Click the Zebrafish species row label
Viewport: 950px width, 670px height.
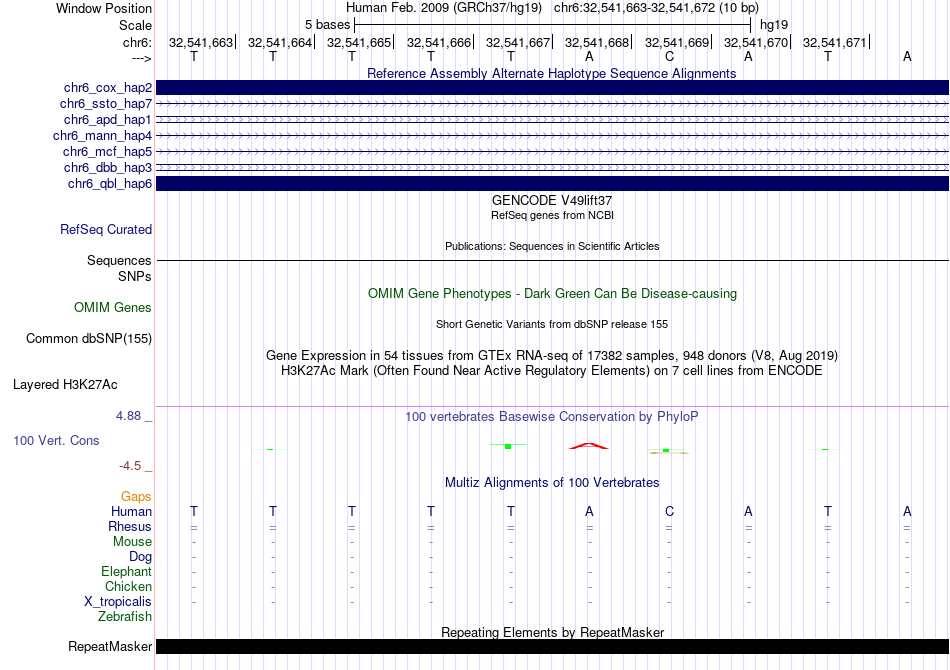pyautogui.click(x=125, y=617)
